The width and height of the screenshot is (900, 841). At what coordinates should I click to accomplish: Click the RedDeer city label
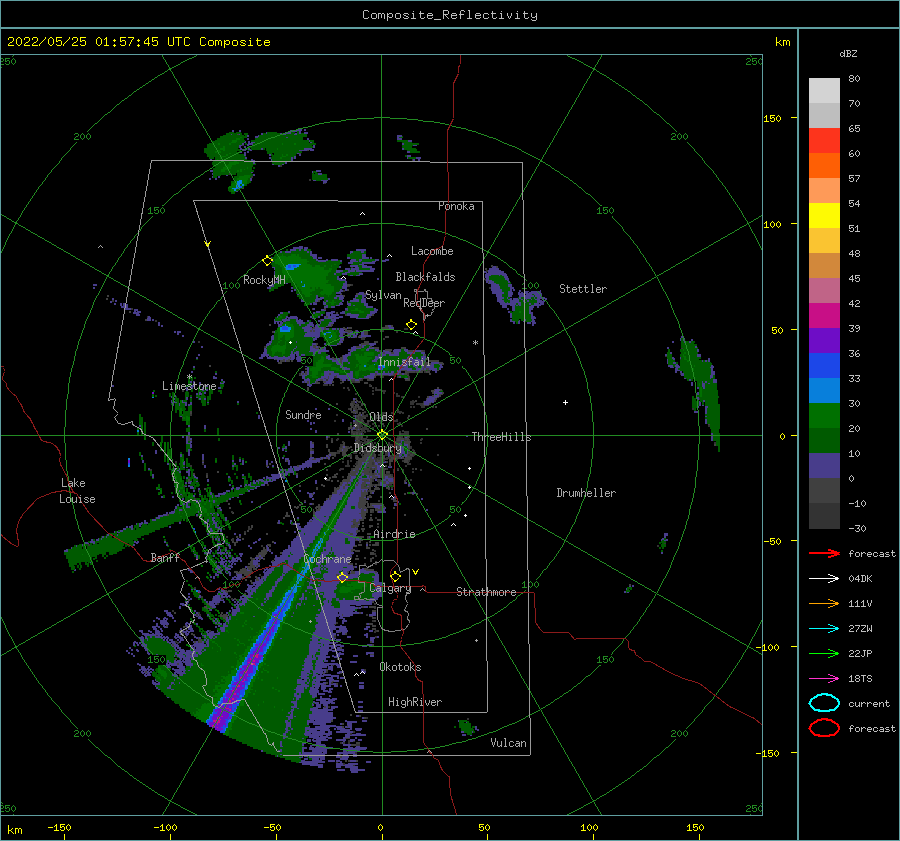click(x=424, y=303)
